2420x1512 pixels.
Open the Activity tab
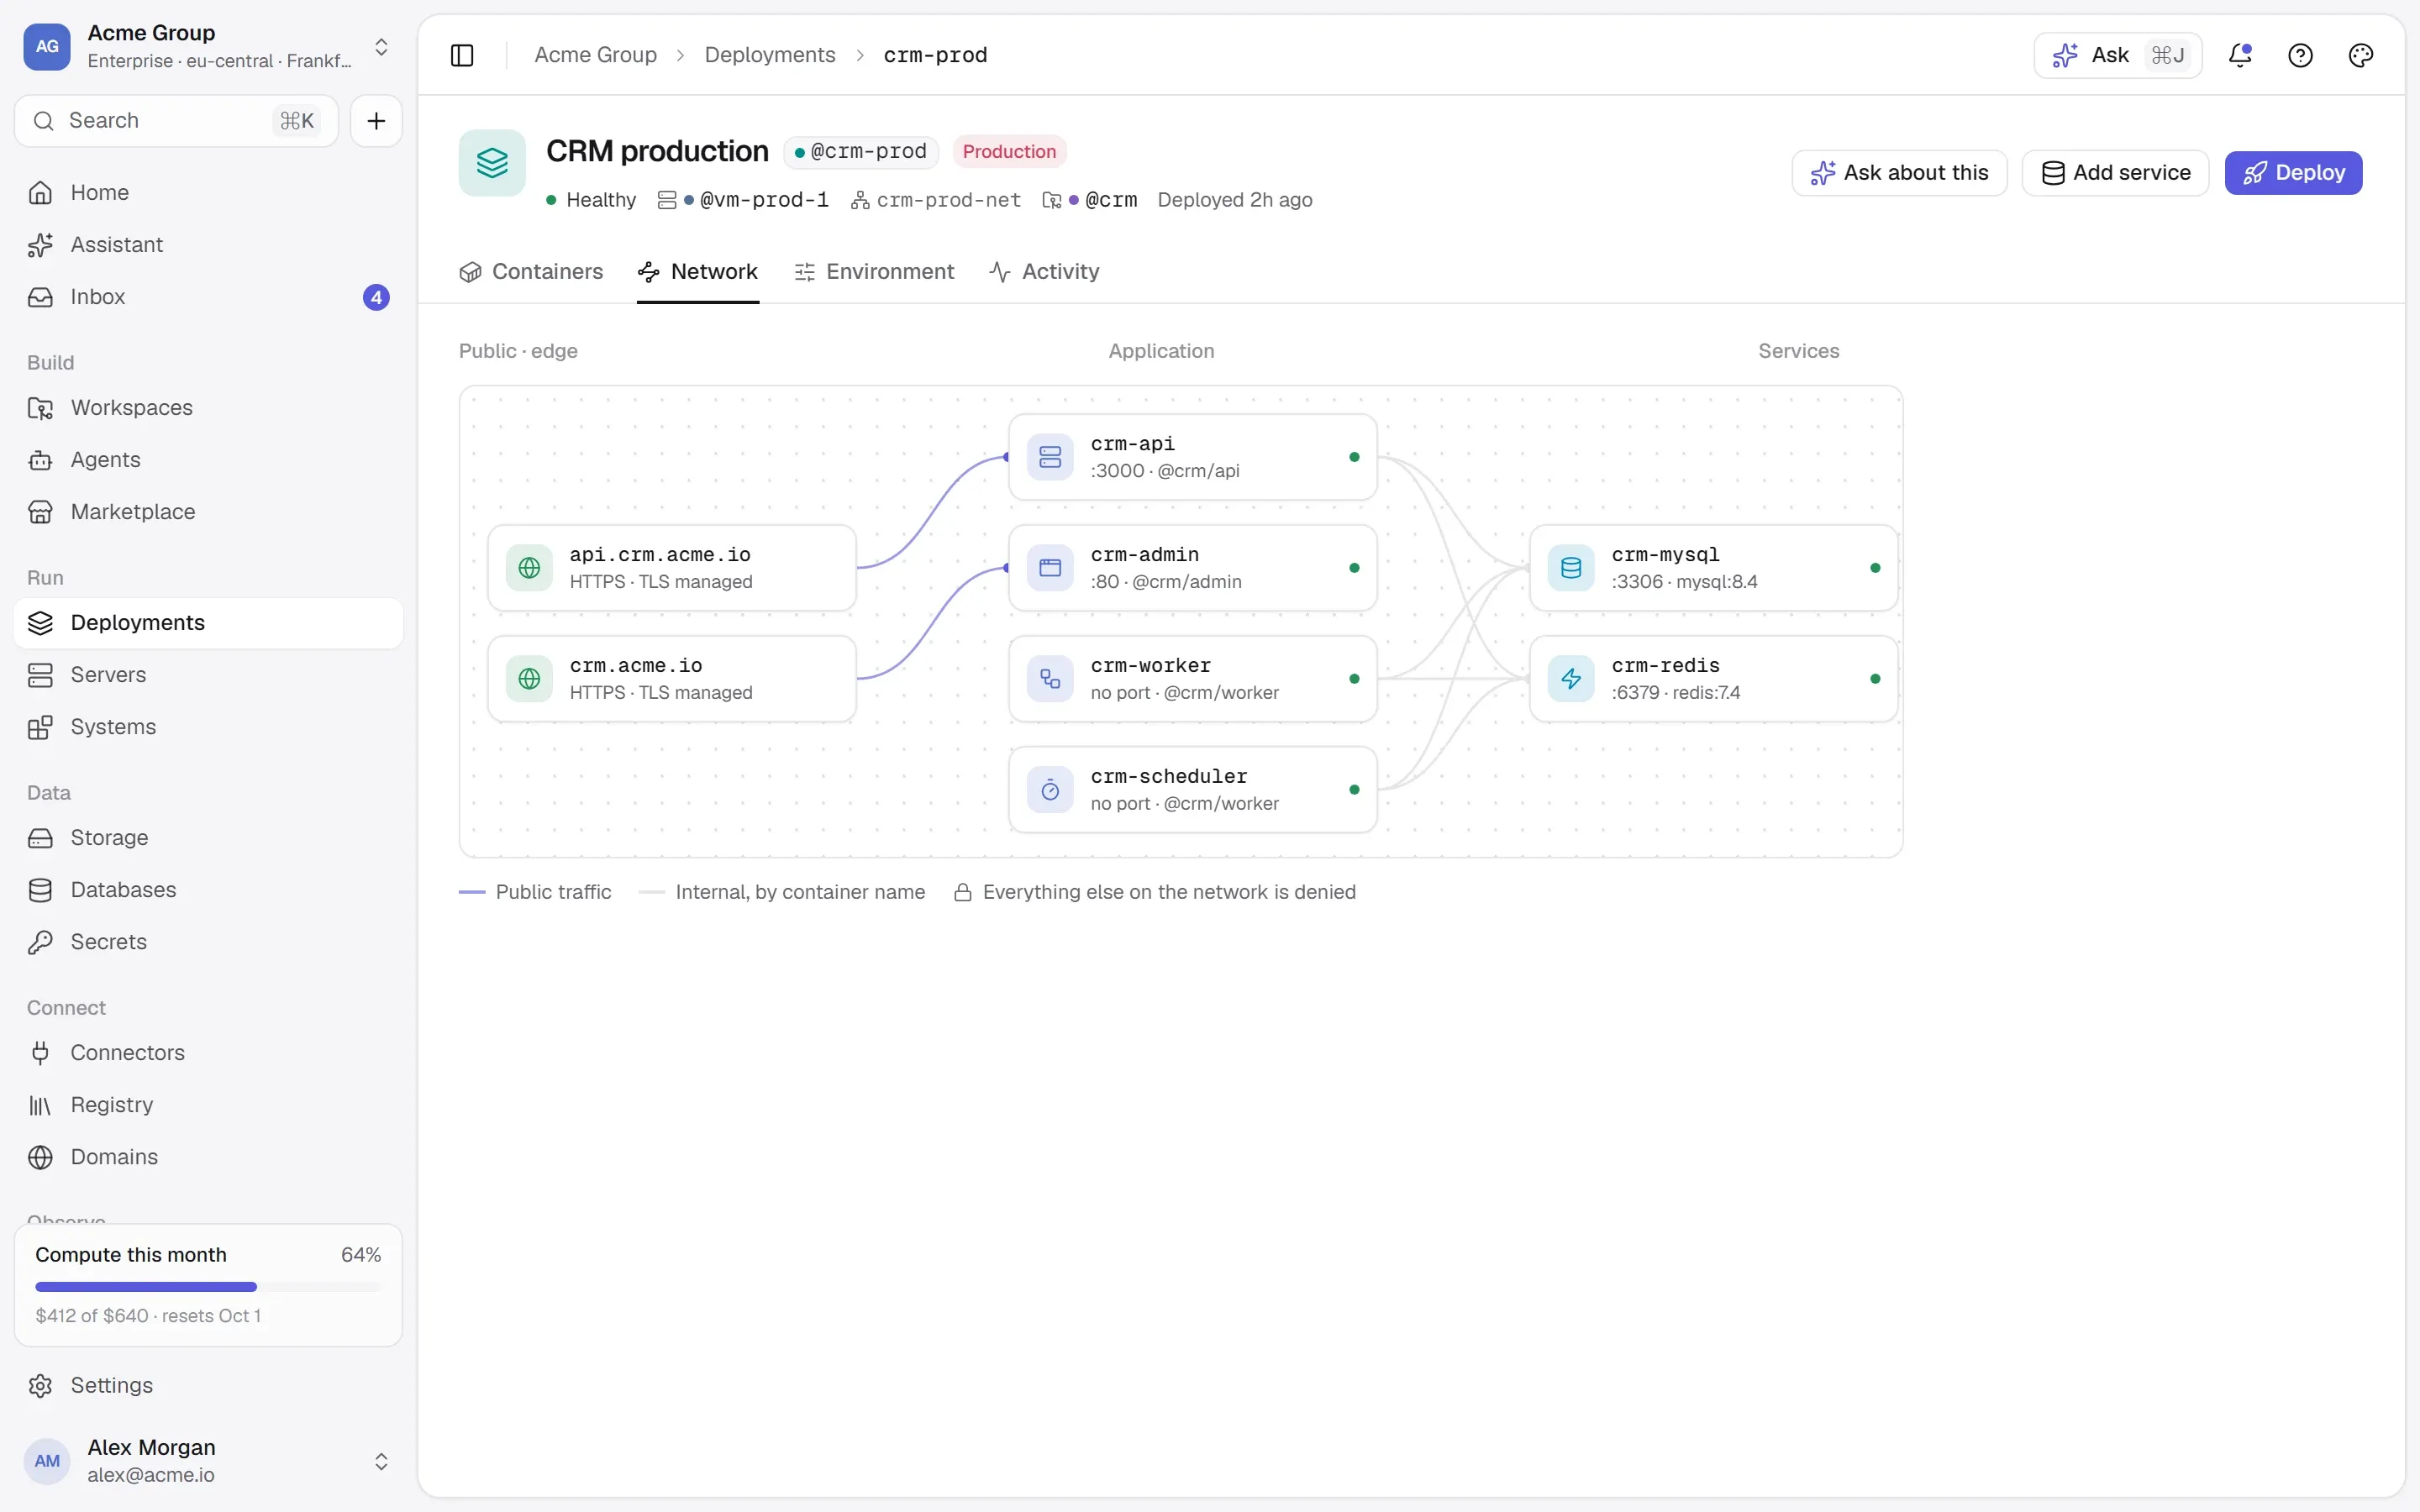(1044, 272)
